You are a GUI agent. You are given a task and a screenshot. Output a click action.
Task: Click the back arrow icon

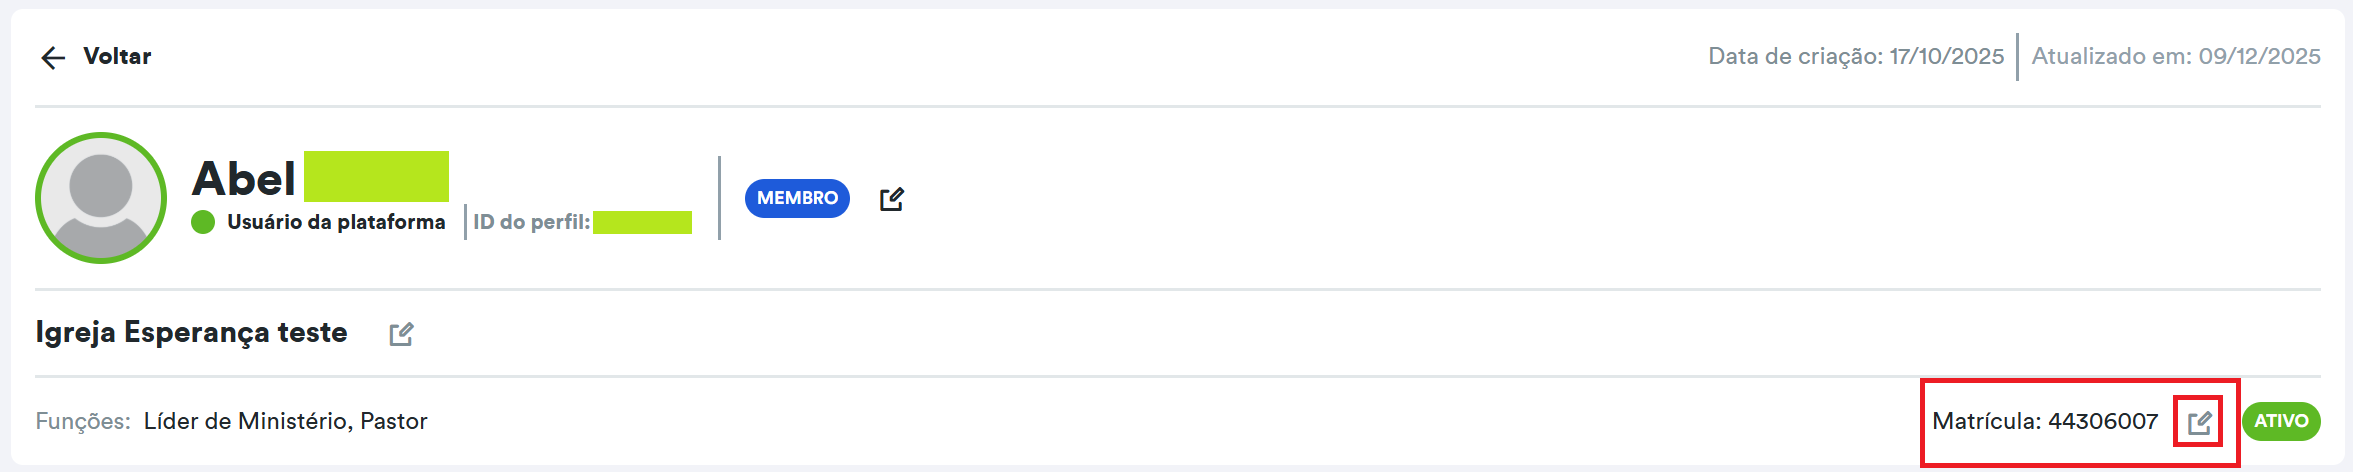click(53, 57)
